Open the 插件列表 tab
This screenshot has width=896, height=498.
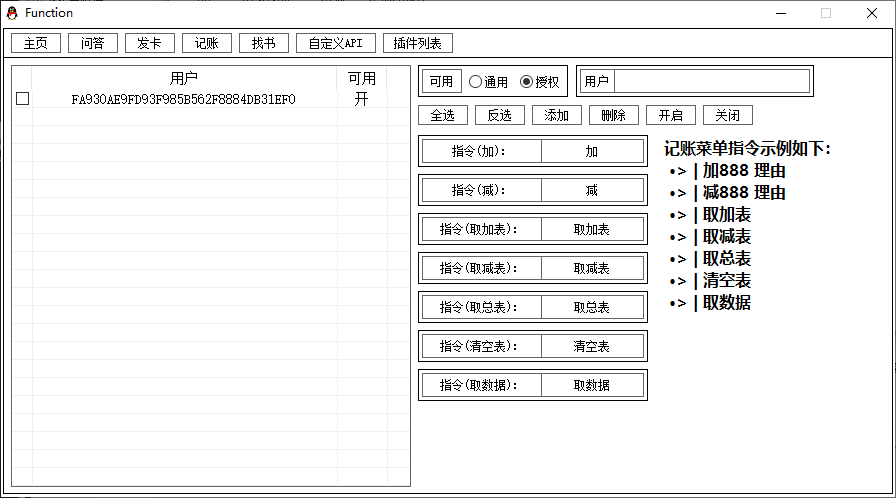[418, 43]
